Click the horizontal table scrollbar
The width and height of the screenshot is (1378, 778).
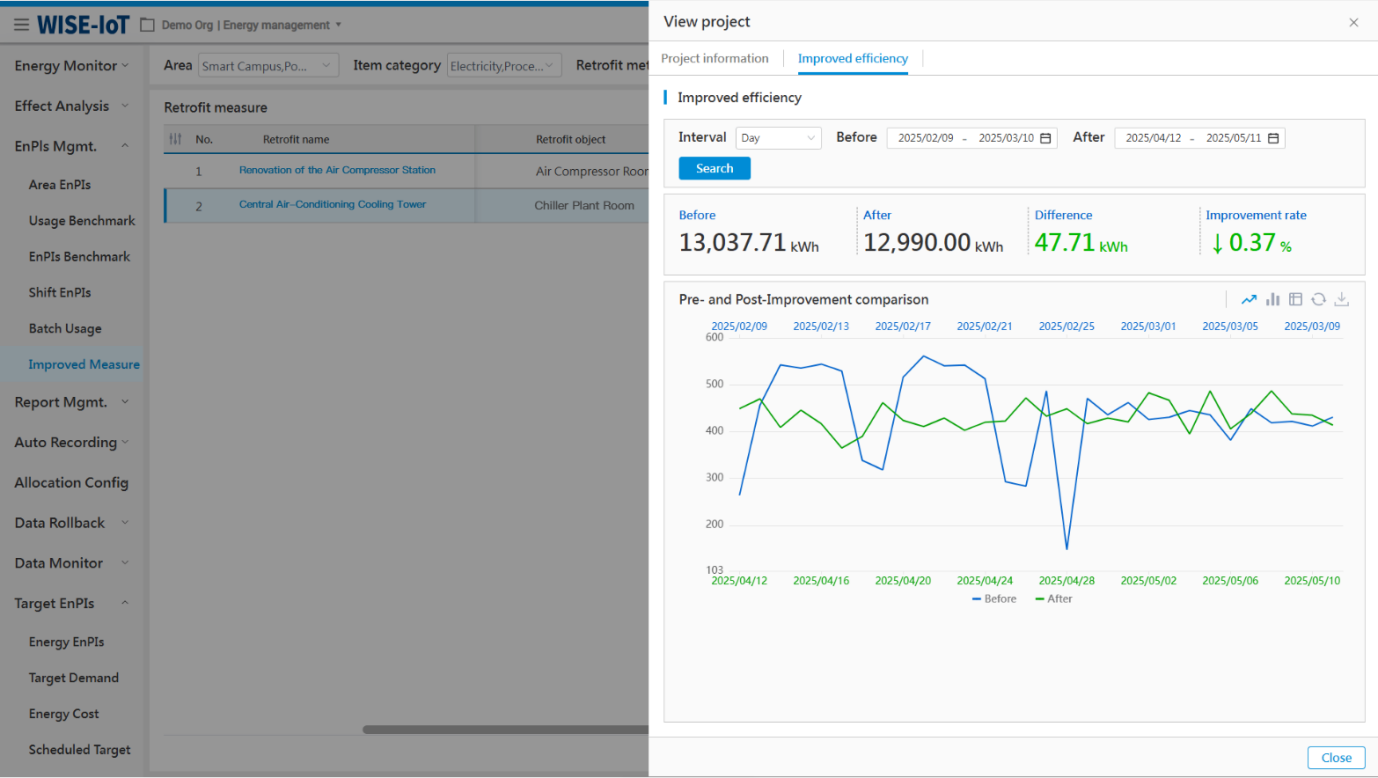point(505,730)
